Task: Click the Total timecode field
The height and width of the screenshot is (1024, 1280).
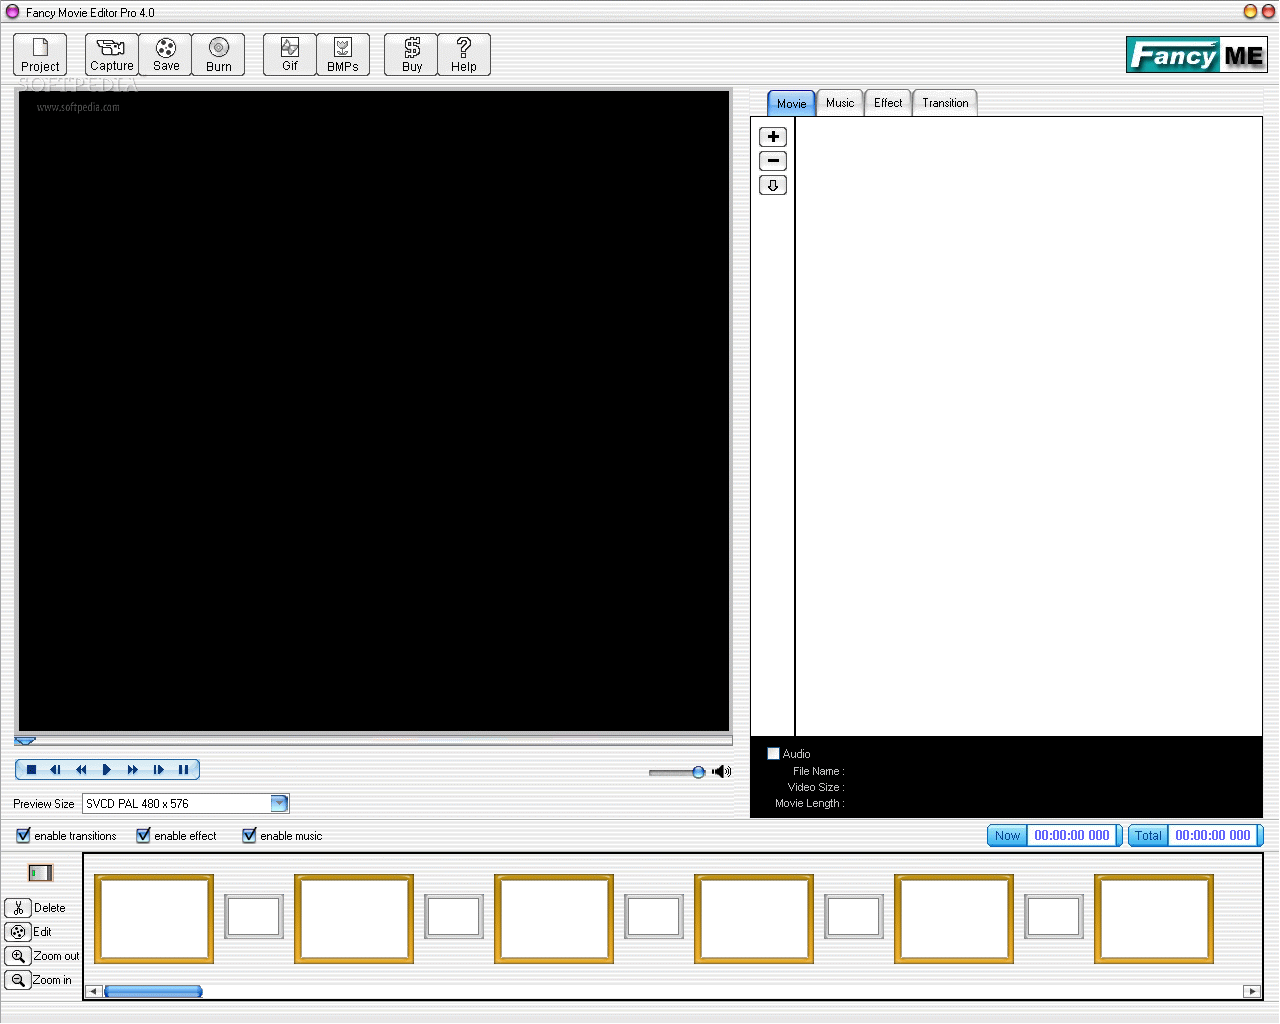Action: 1213,835
